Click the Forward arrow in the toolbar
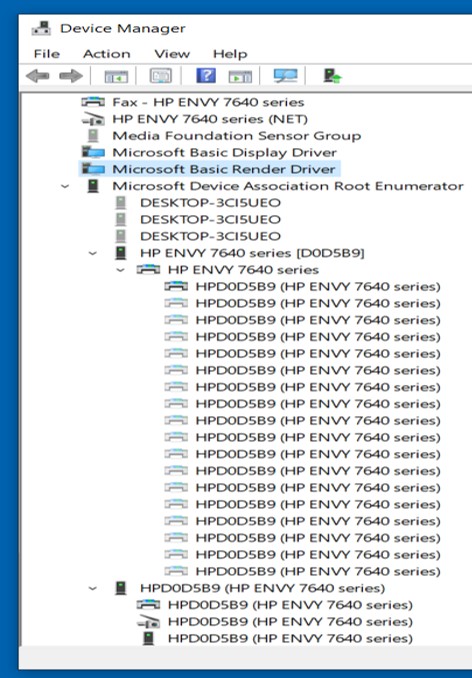Image resolution: width=472 pixels, height=678 pixels. (71, 76)
